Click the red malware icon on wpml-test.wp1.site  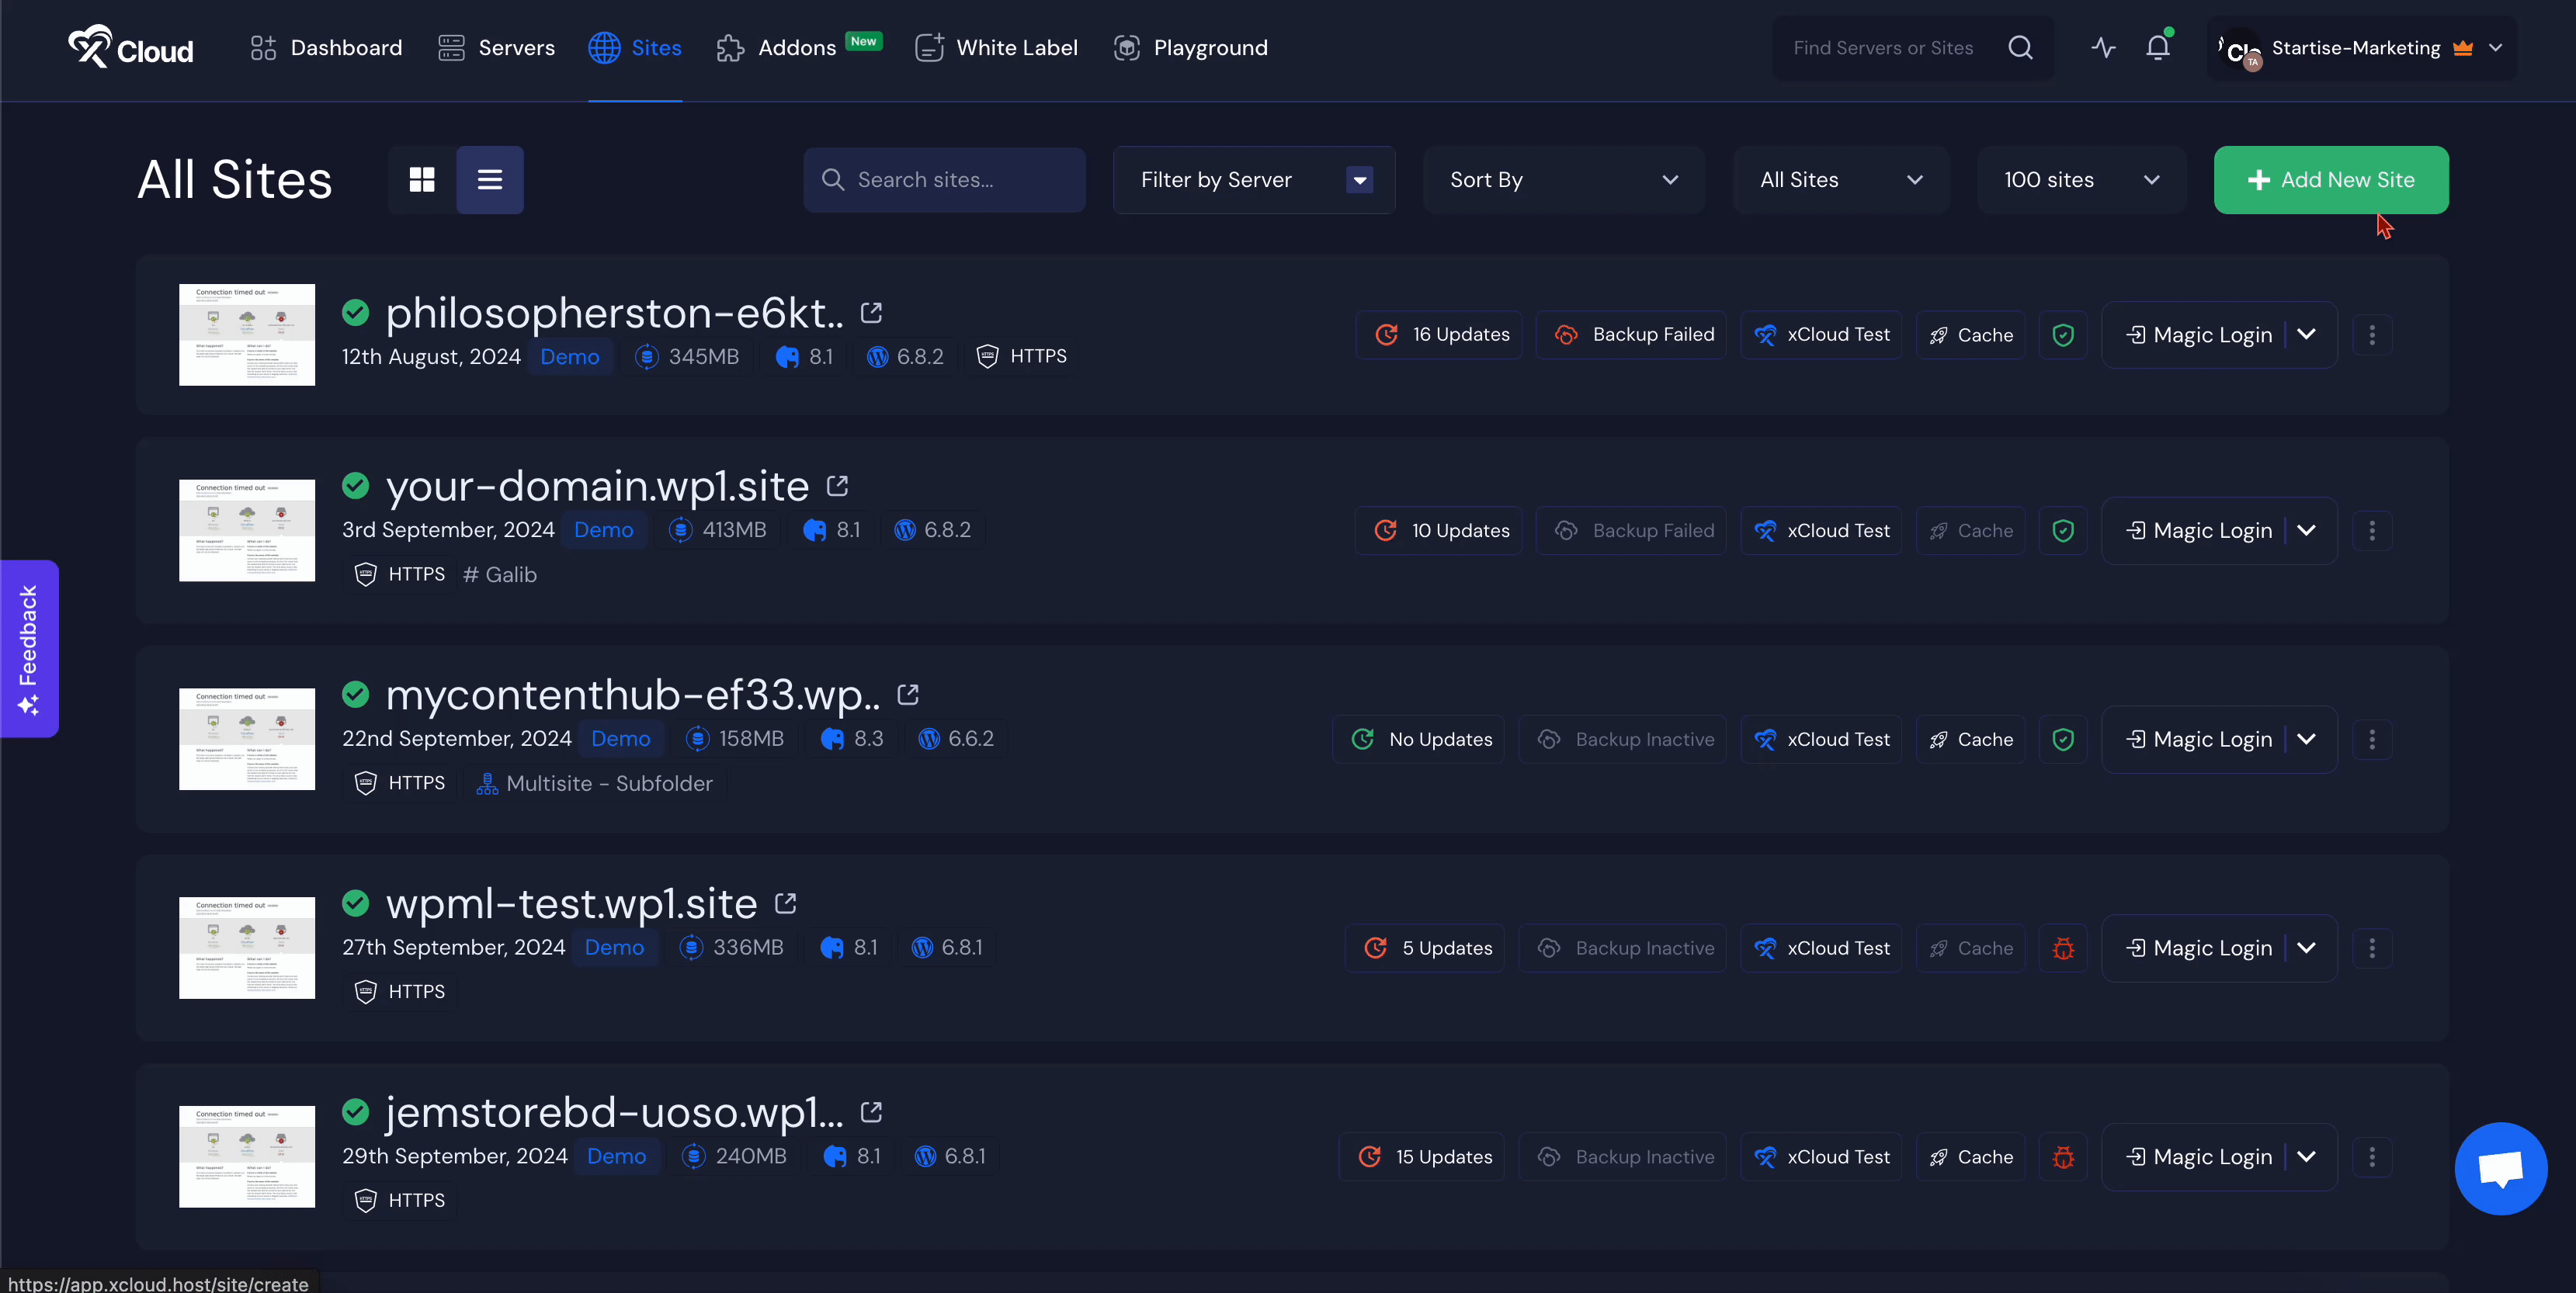(2063, 948)
